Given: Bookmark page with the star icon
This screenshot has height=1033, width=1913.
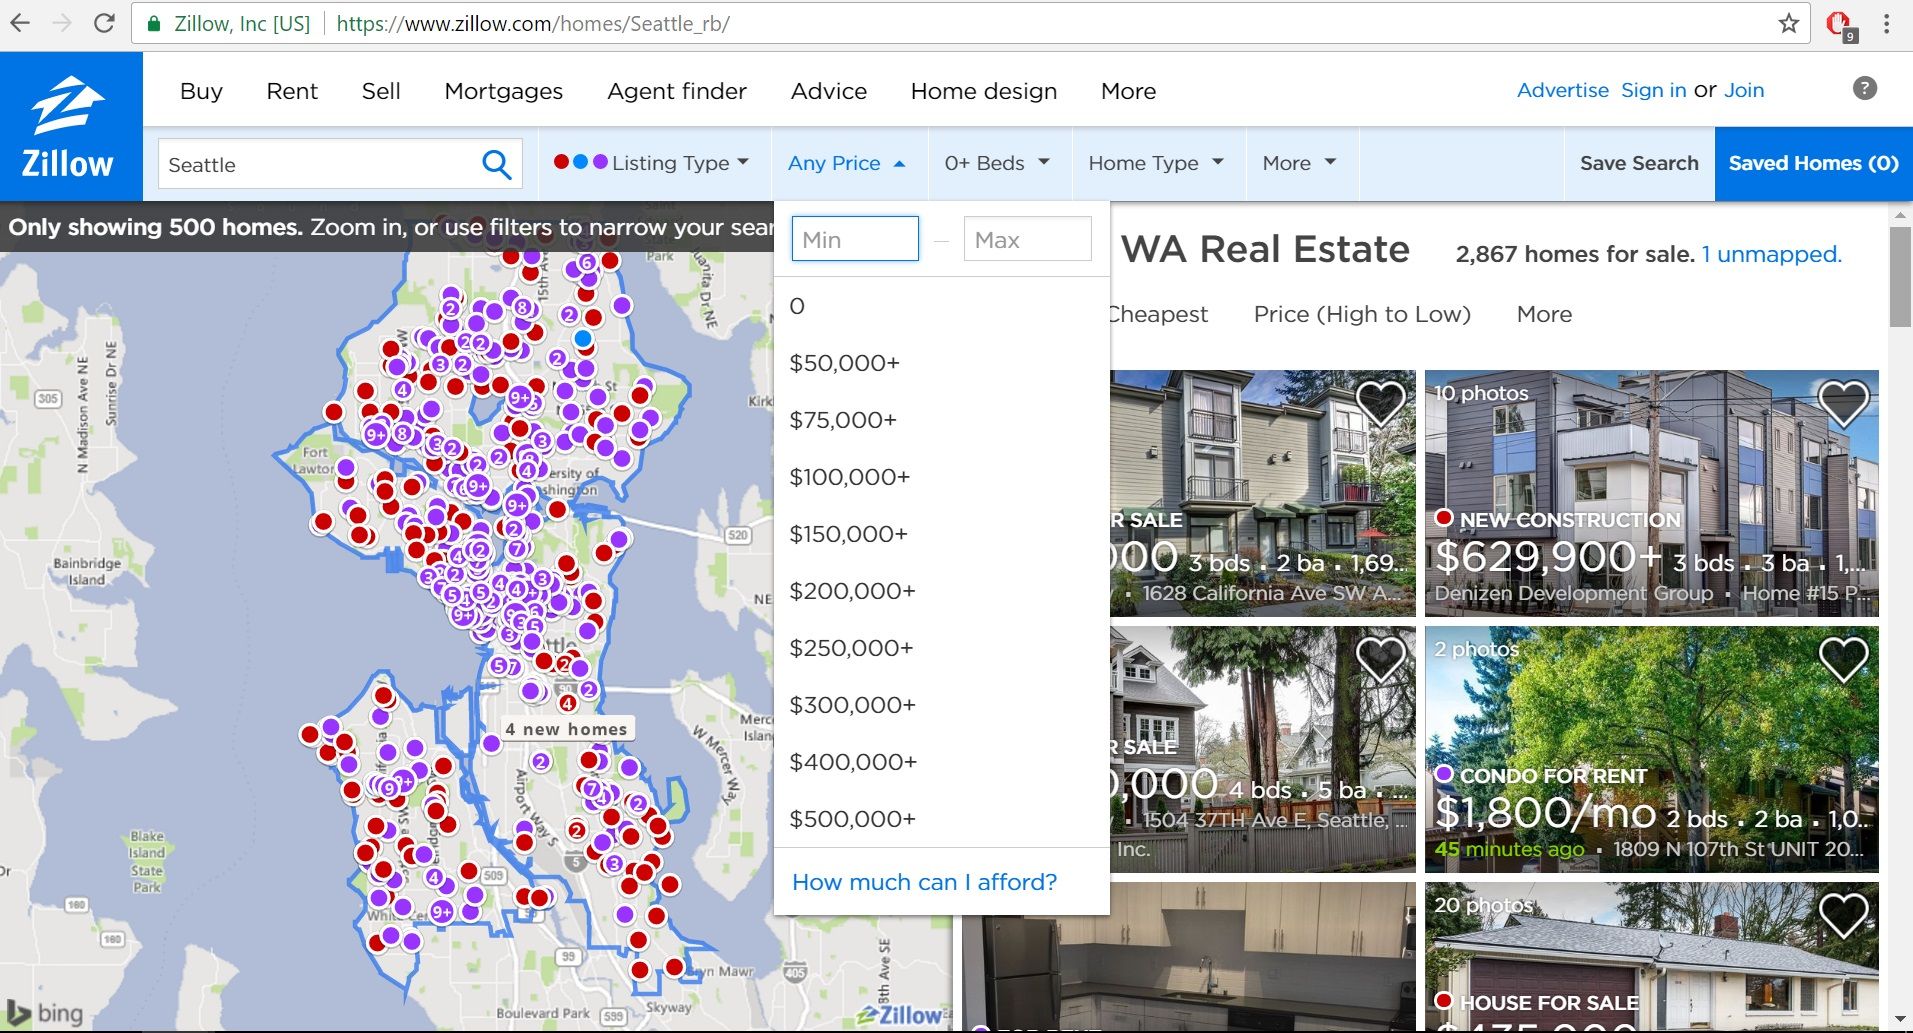Looking at the screenshot, I should click(x=1788, y=23).
